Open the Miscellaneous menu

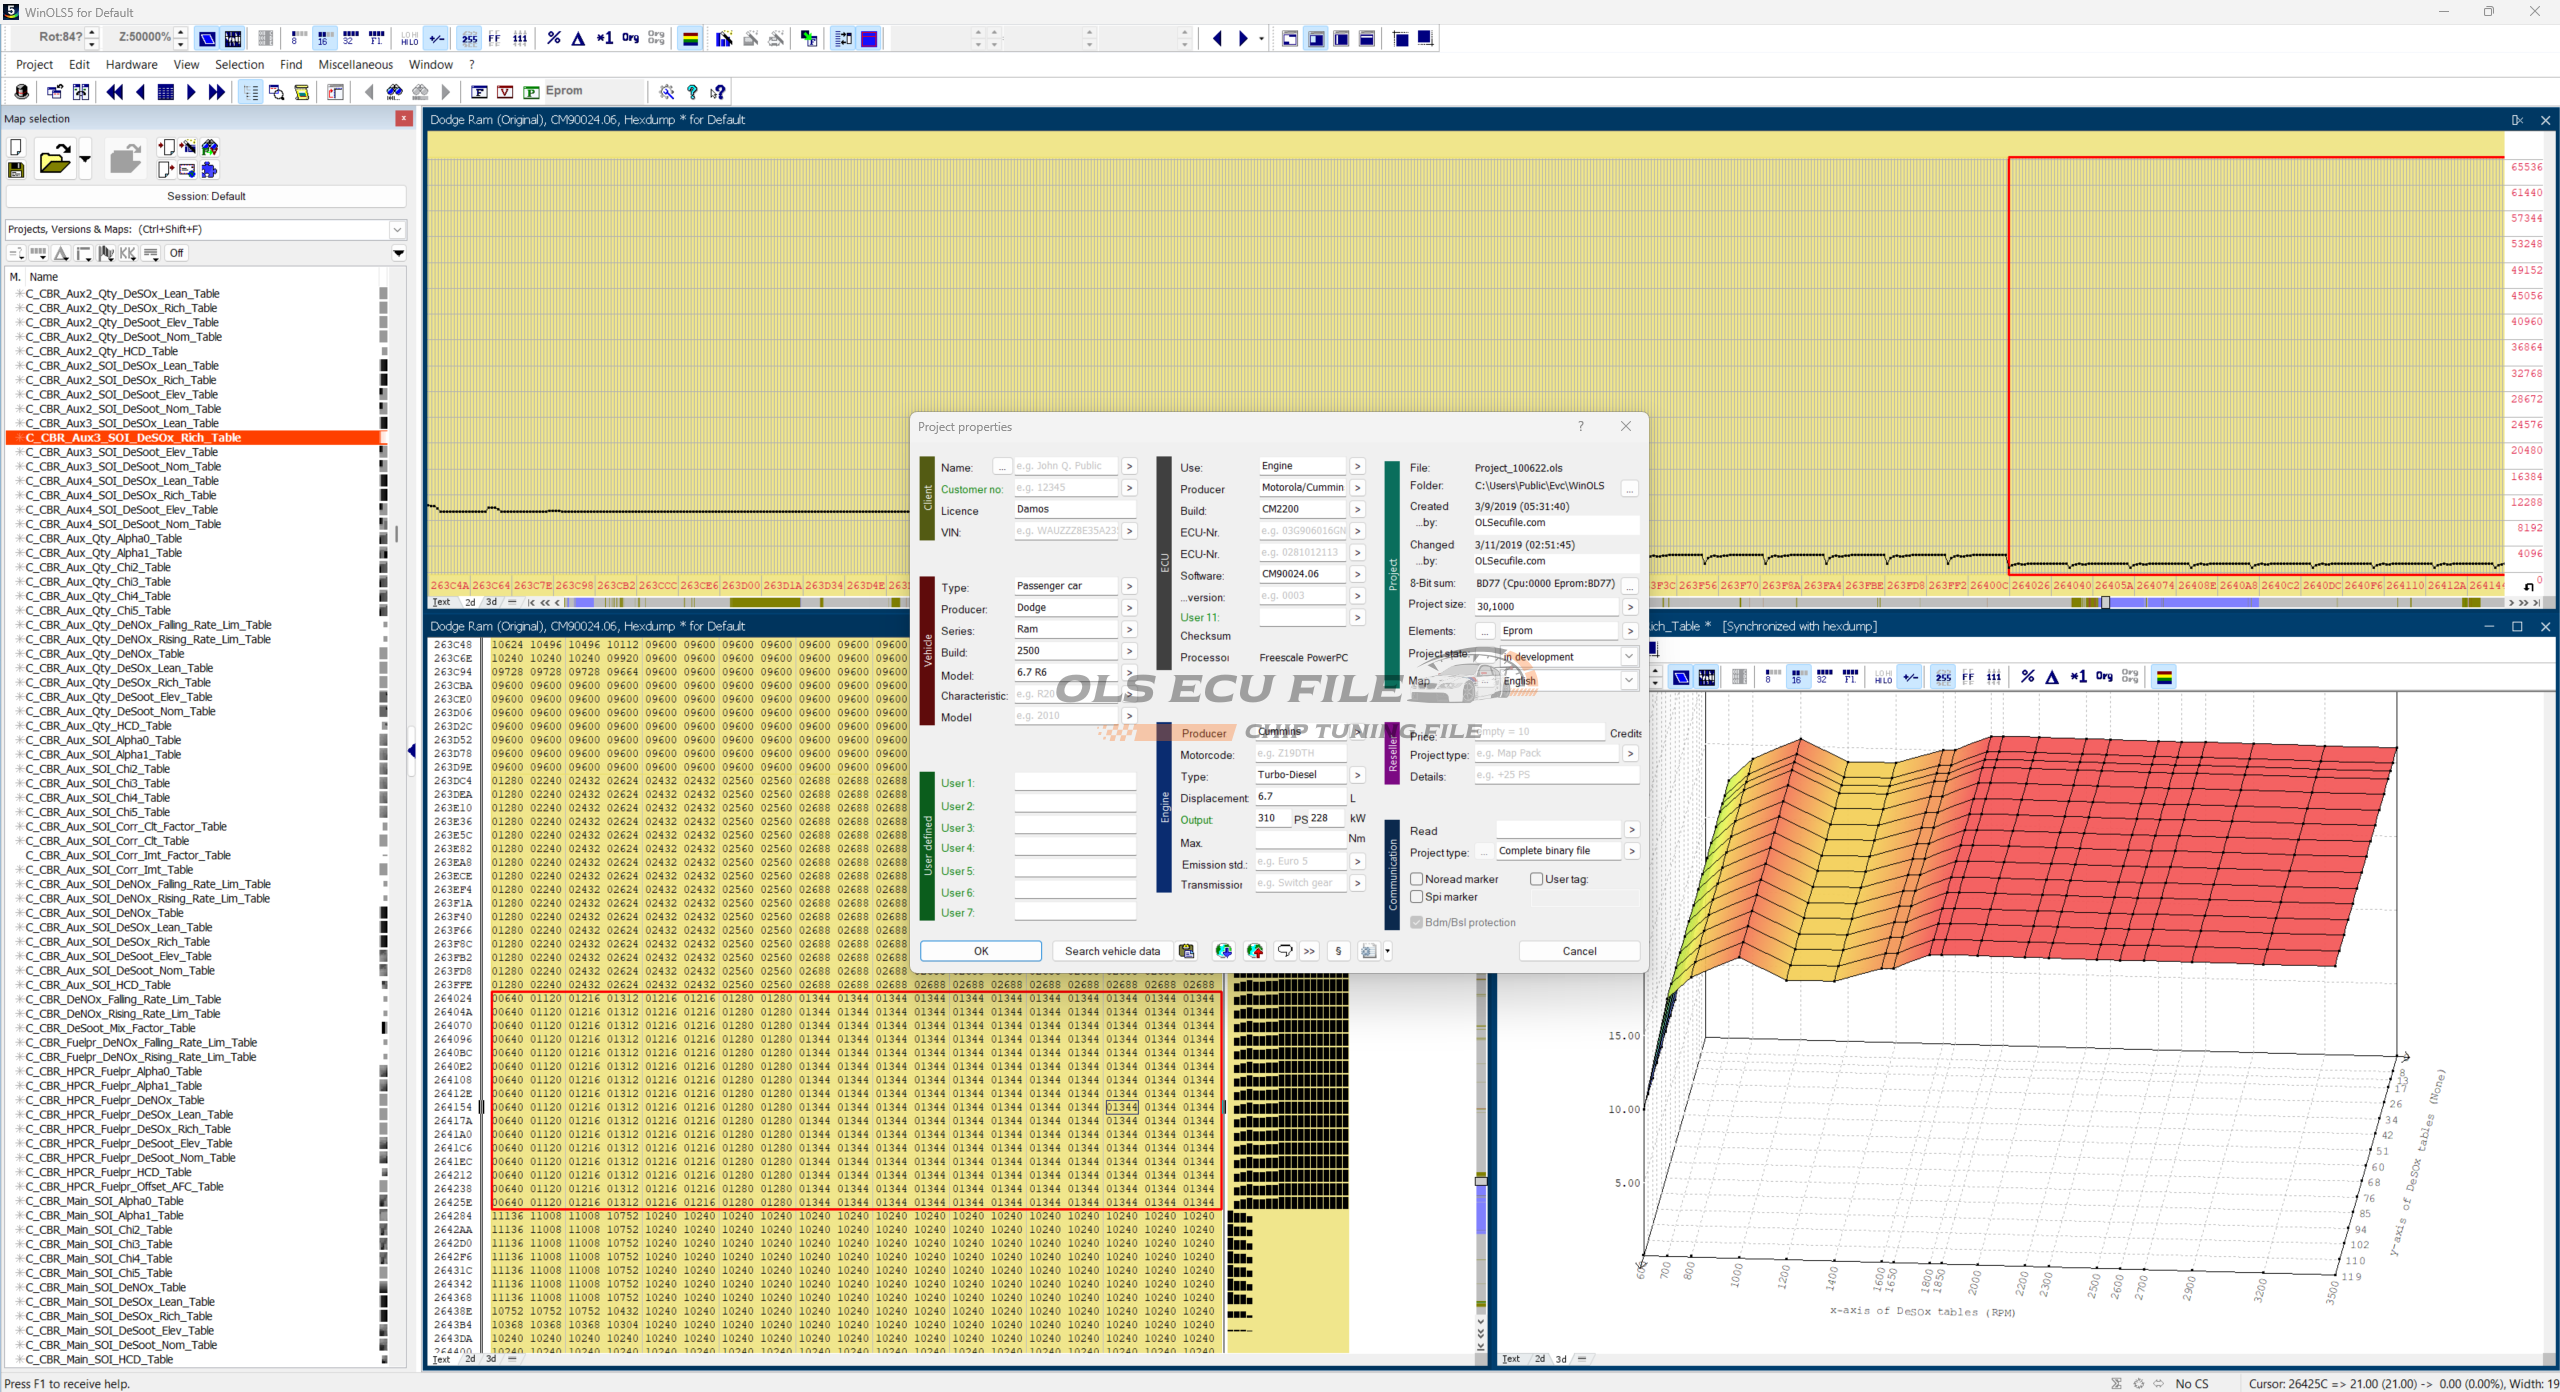tap(355, 64)
